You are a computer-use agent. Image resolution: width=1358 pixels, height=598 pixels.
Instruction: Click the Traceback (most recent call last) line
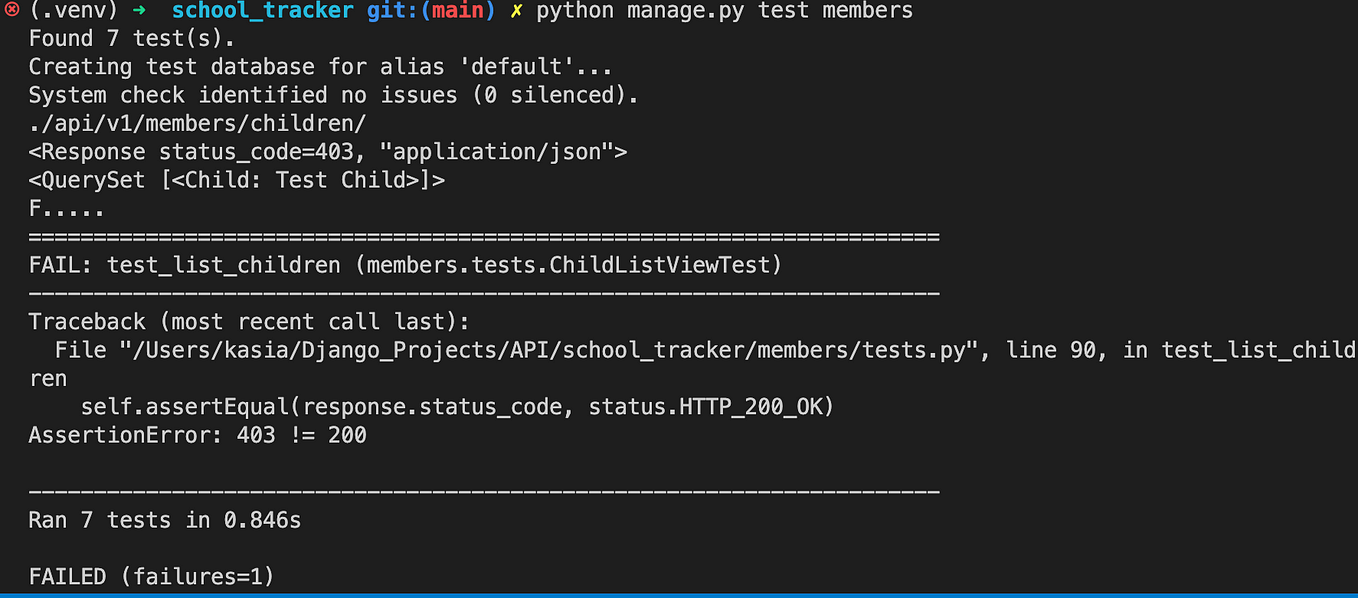(249, 322)
